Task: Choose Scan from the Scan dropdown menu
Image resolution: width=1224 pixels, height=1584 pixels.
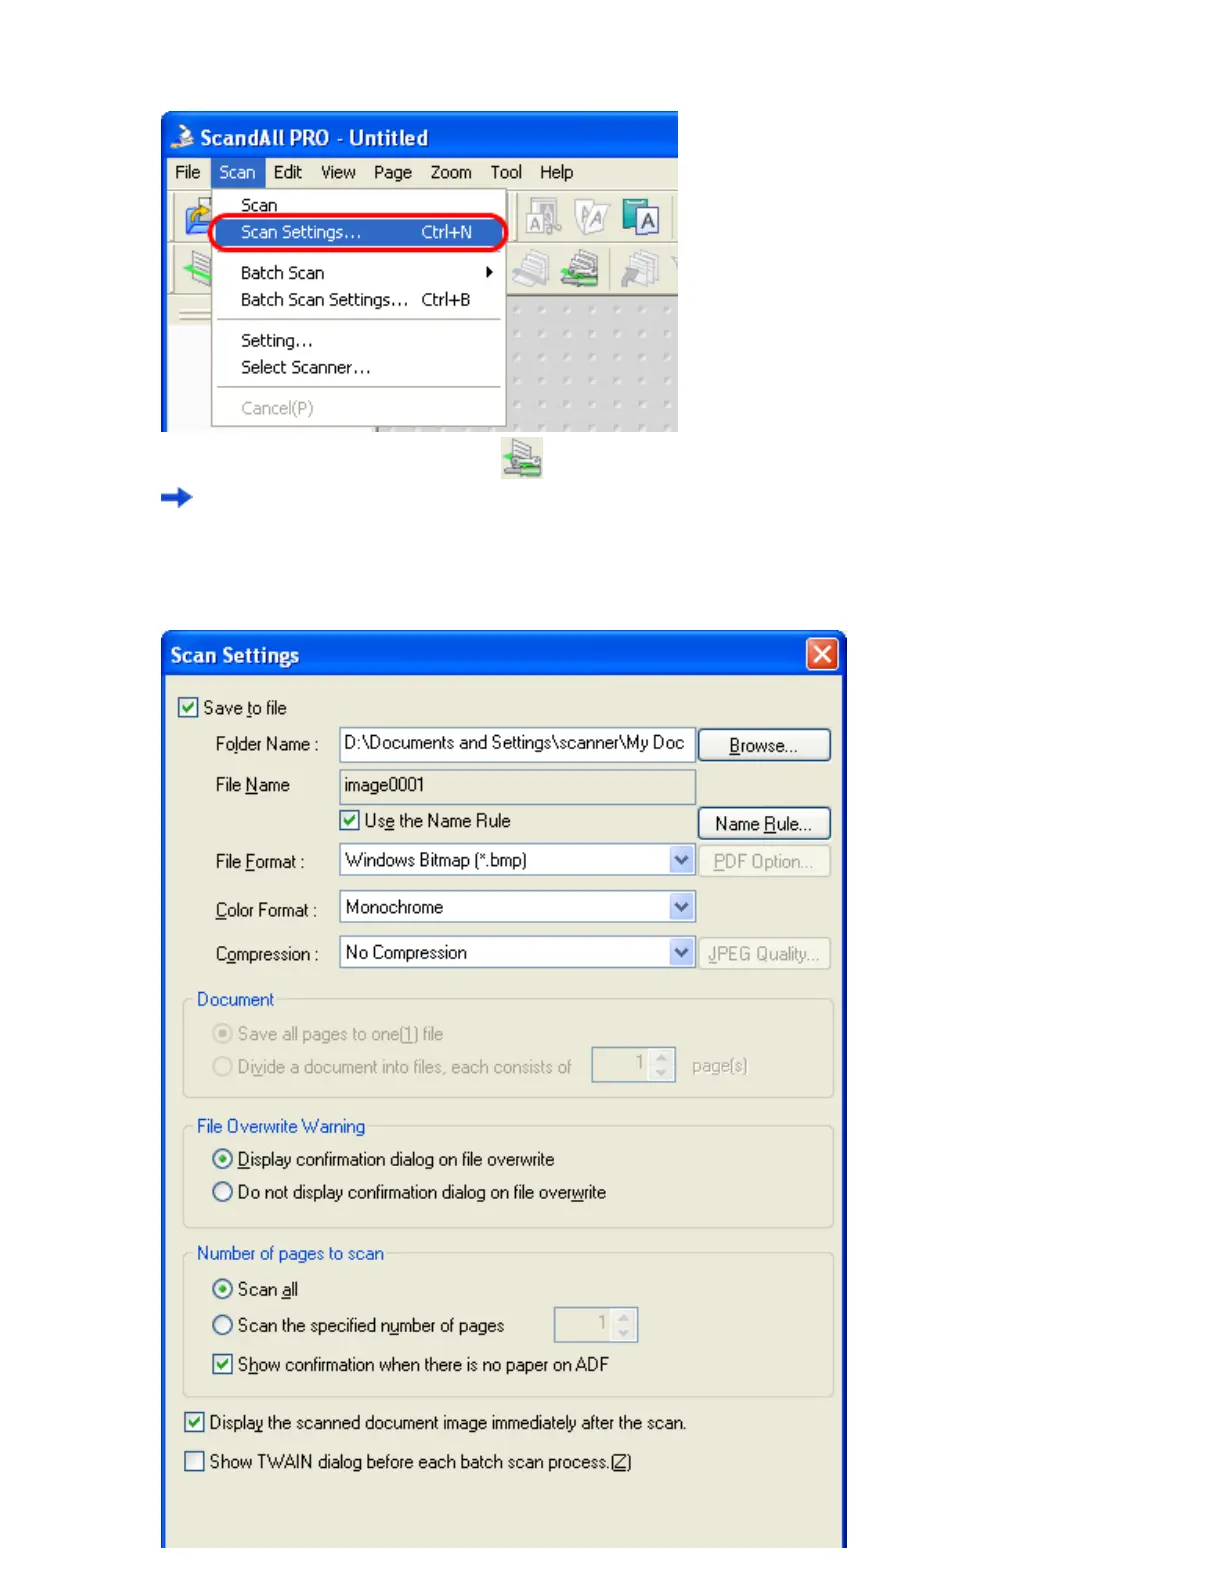Action: [358, 205]
